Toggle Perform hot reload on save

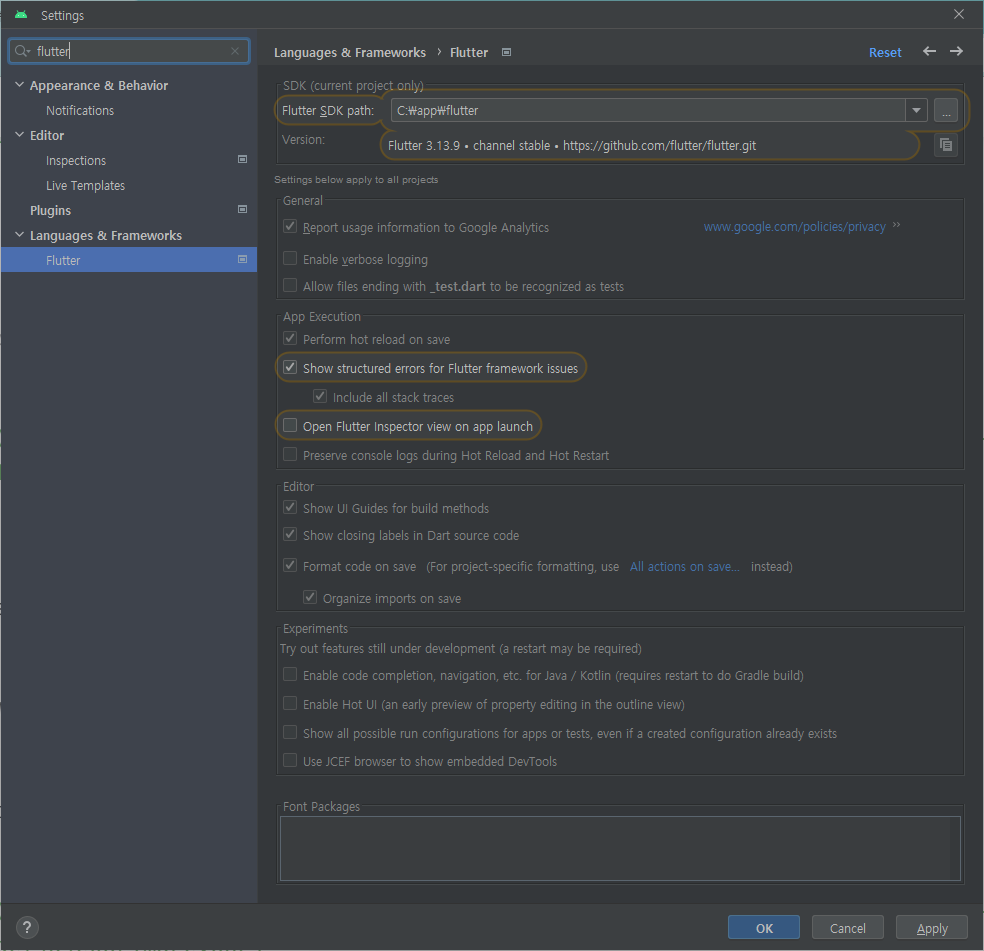coord(290,338)
